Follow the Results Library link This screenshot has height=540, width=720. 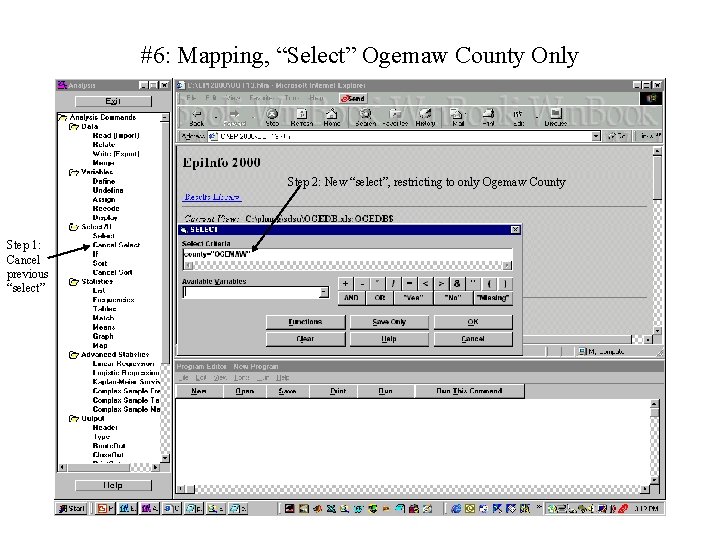[x=212, y=197]
